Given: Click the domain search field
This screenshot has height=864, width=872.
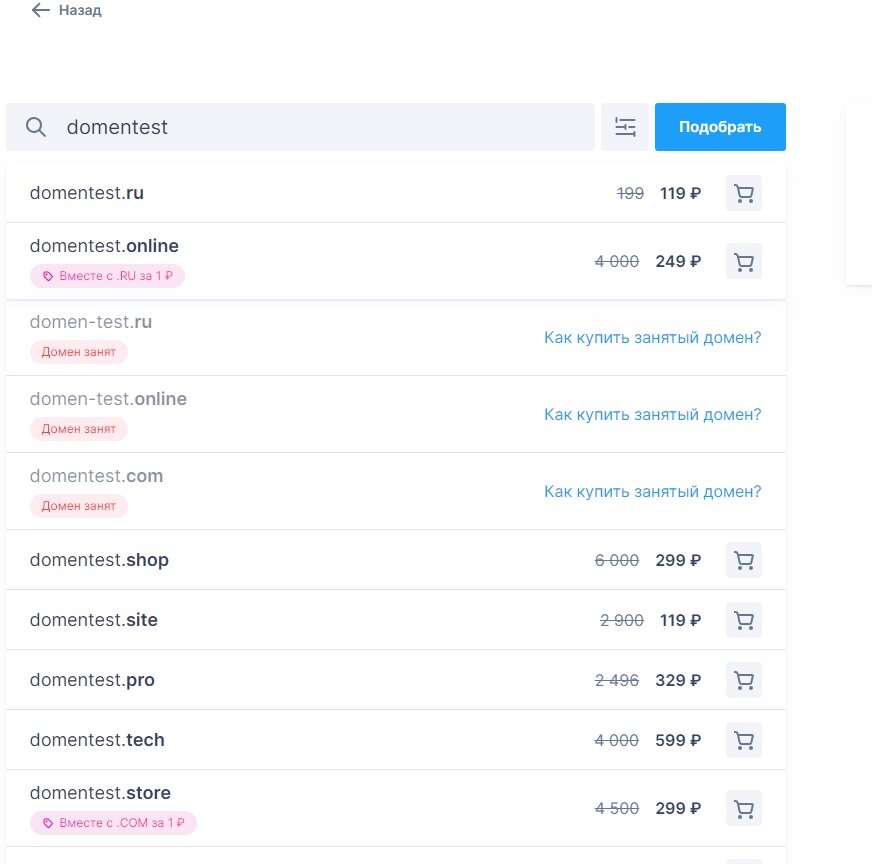Looking at the screenshot, I should coord(320,127).
